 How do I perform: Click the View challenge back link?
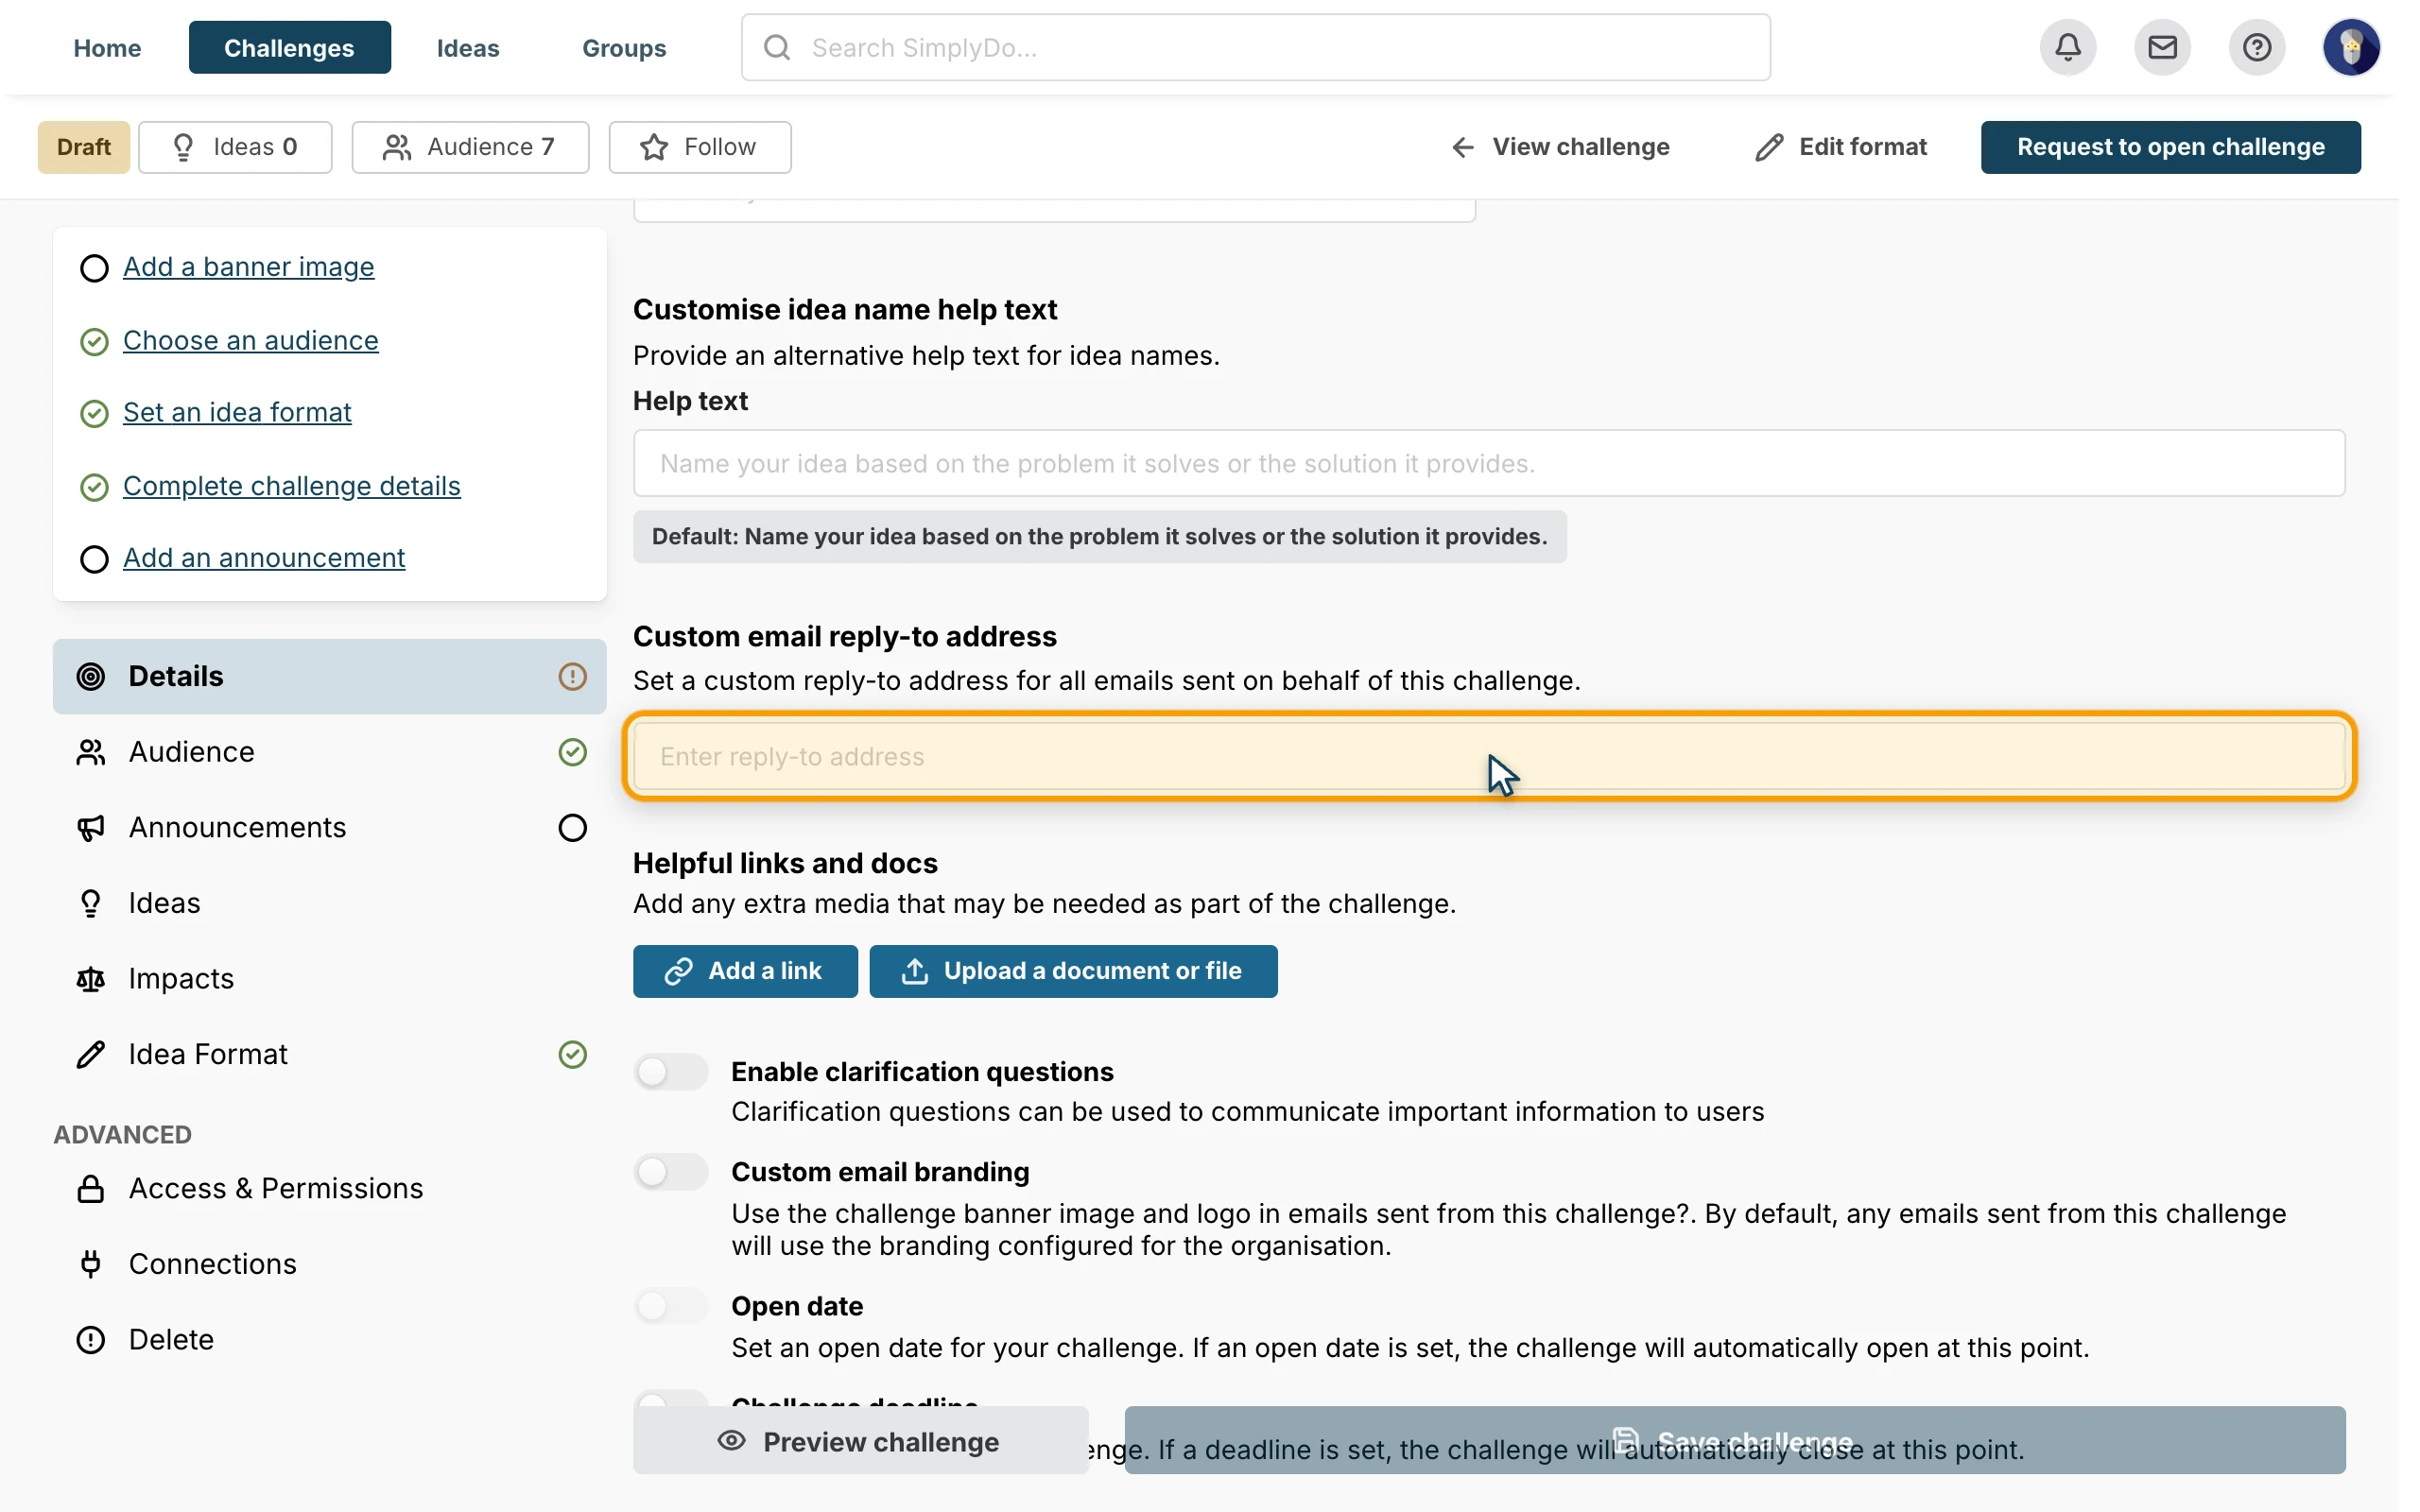point(1560,147)
